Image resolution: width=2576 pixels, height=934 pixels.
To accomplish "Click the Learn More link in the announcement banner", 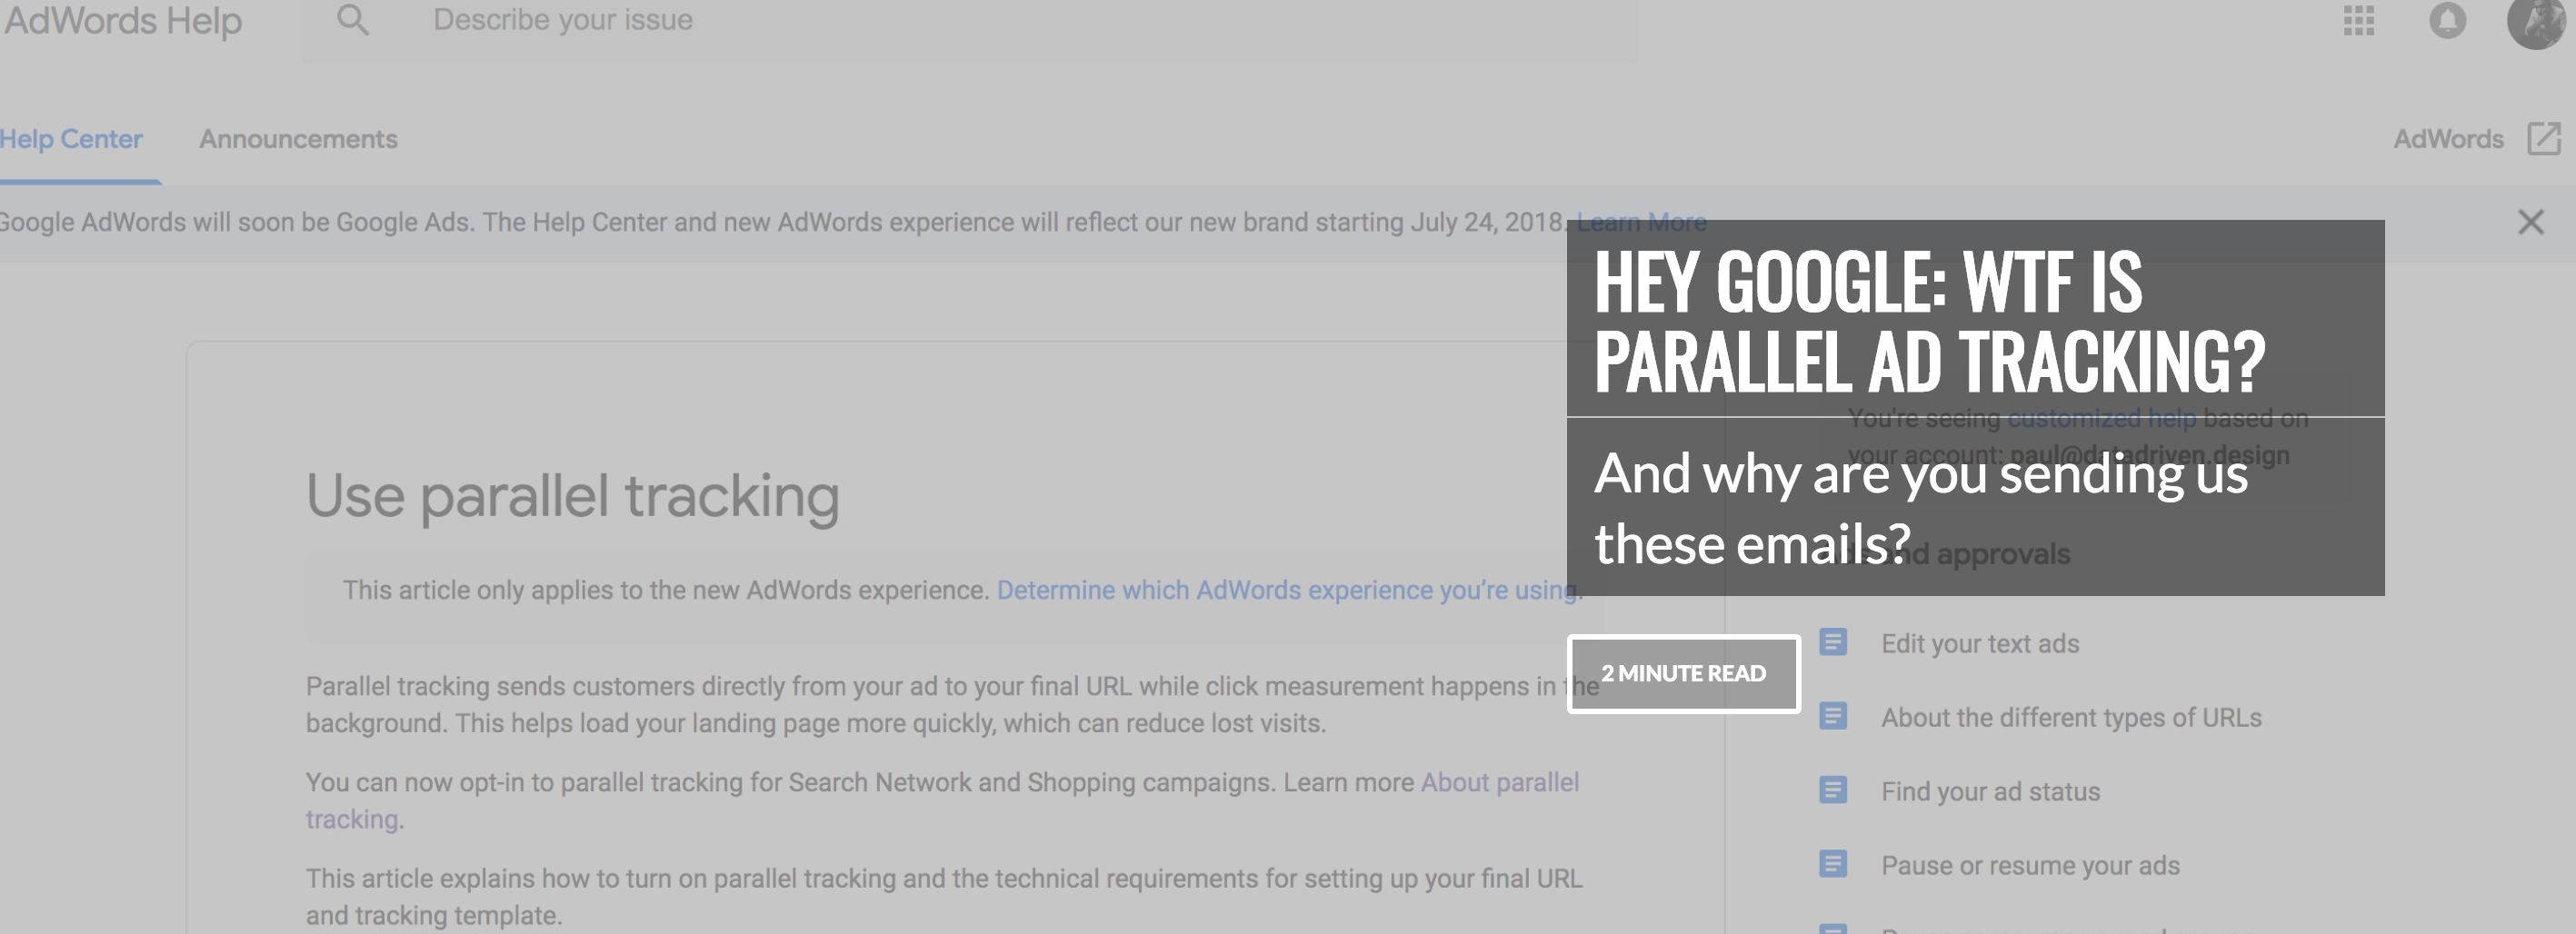I will [1641, 222].
